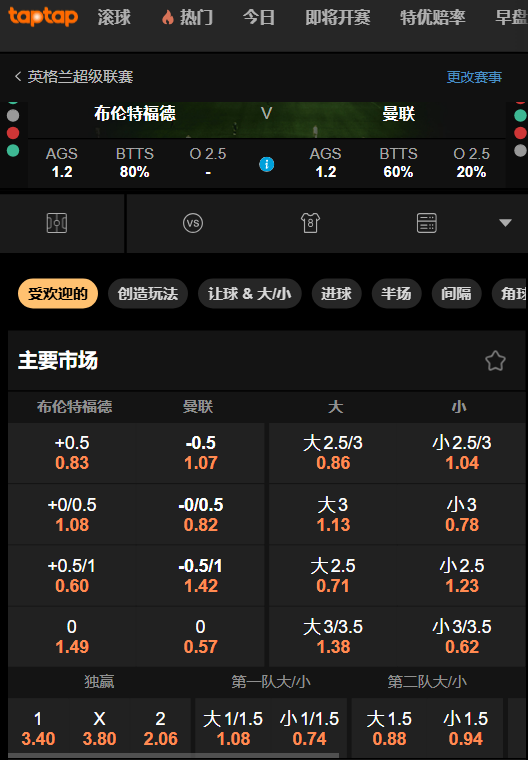The width and height of the screenshot is (528, 760).
Task: Click the taptap logo
Action: coord(43,16)
